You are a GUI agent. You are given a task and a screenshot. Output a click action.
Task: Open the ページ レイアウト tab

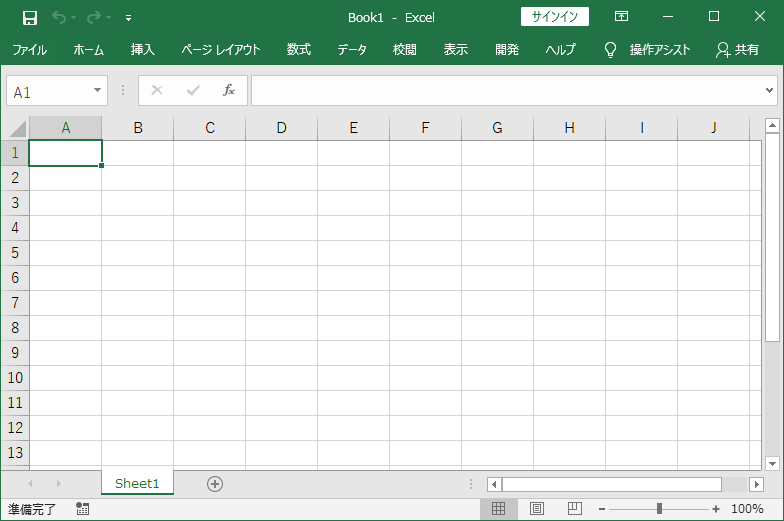(x=220, y=50)
